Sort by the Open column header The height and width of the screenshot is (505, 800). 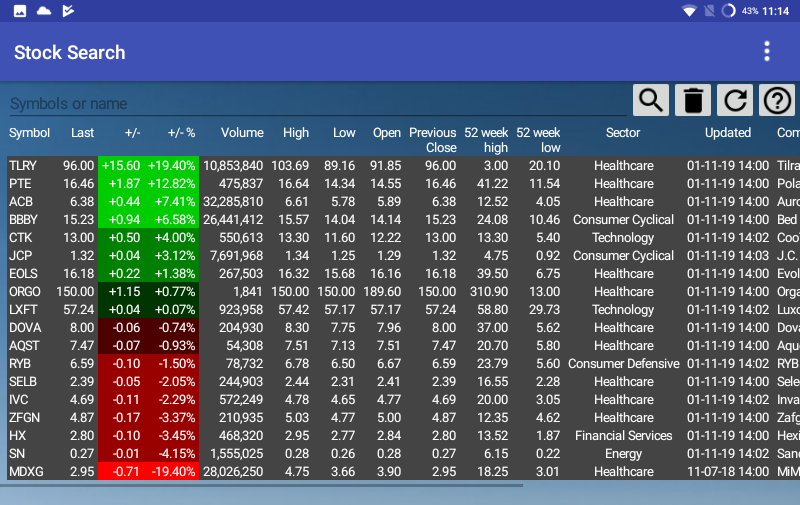386,133
